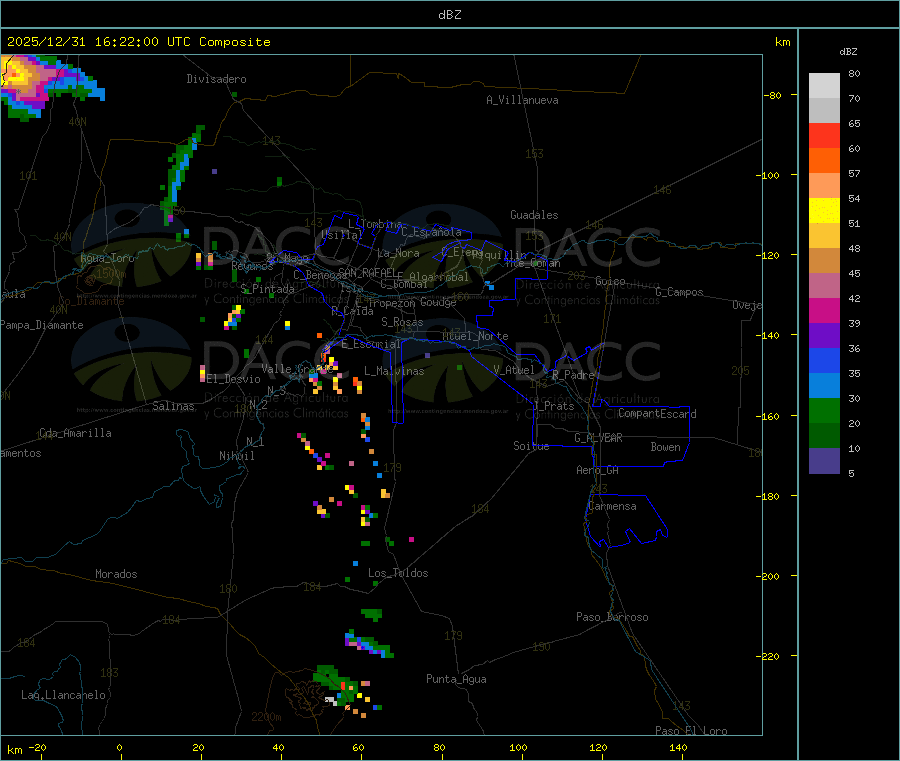900x761 pixels.
Task: Click the km unit label at bottom left
Action: 15,750
